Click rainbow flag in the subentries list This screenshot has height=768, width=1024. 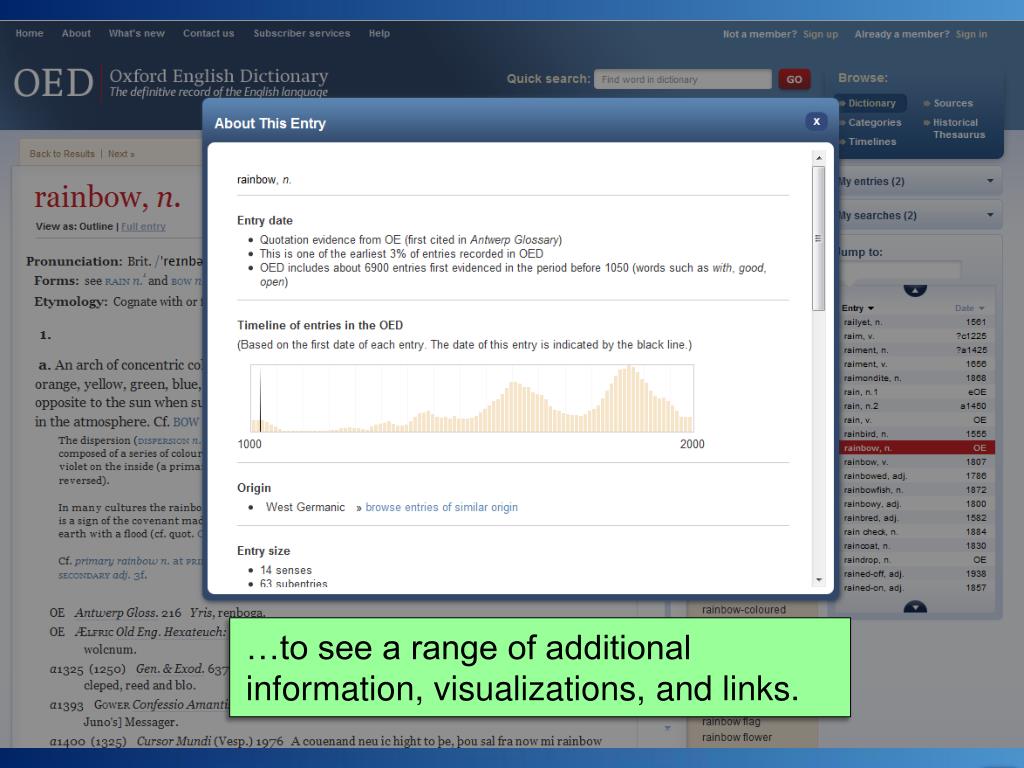point(731,722)
